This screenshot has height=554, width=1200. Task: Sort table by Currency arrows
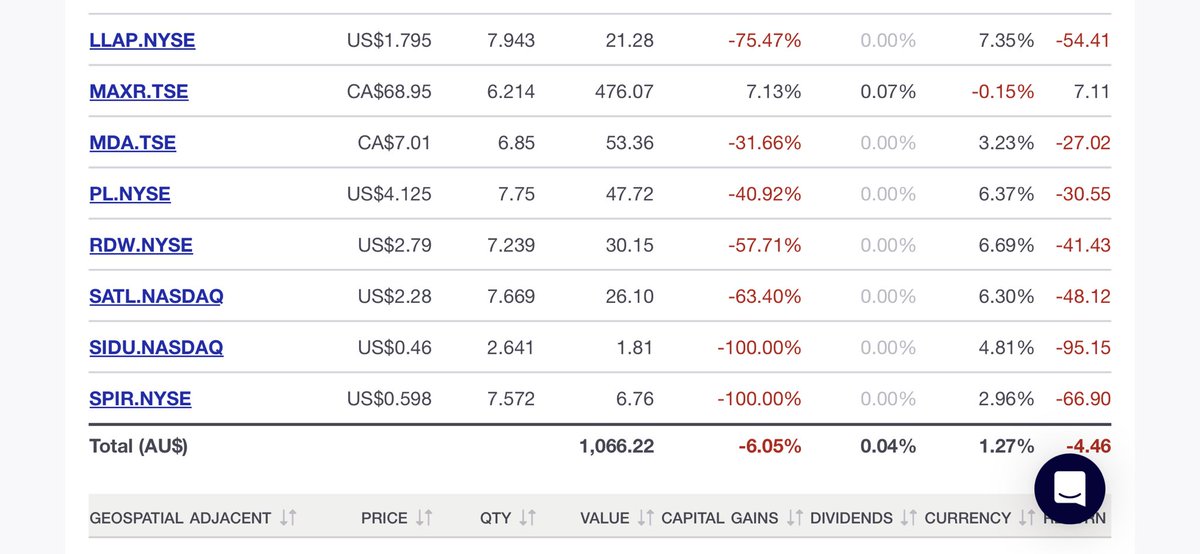click(1027, 518)
